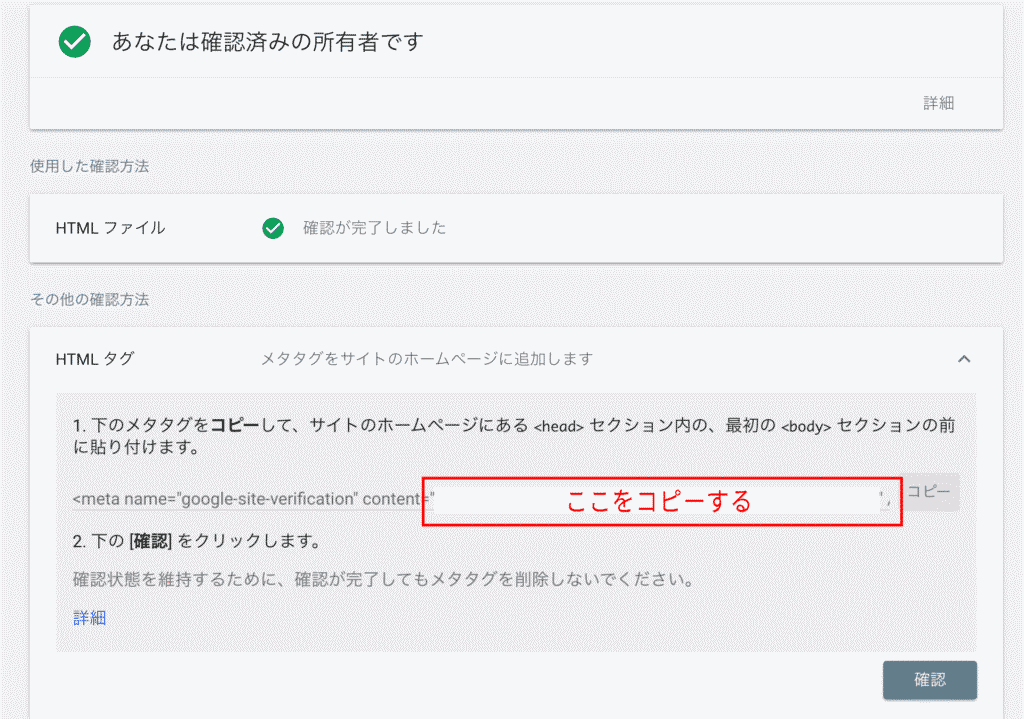Click the <head> code text in step 1

point(558,426)
